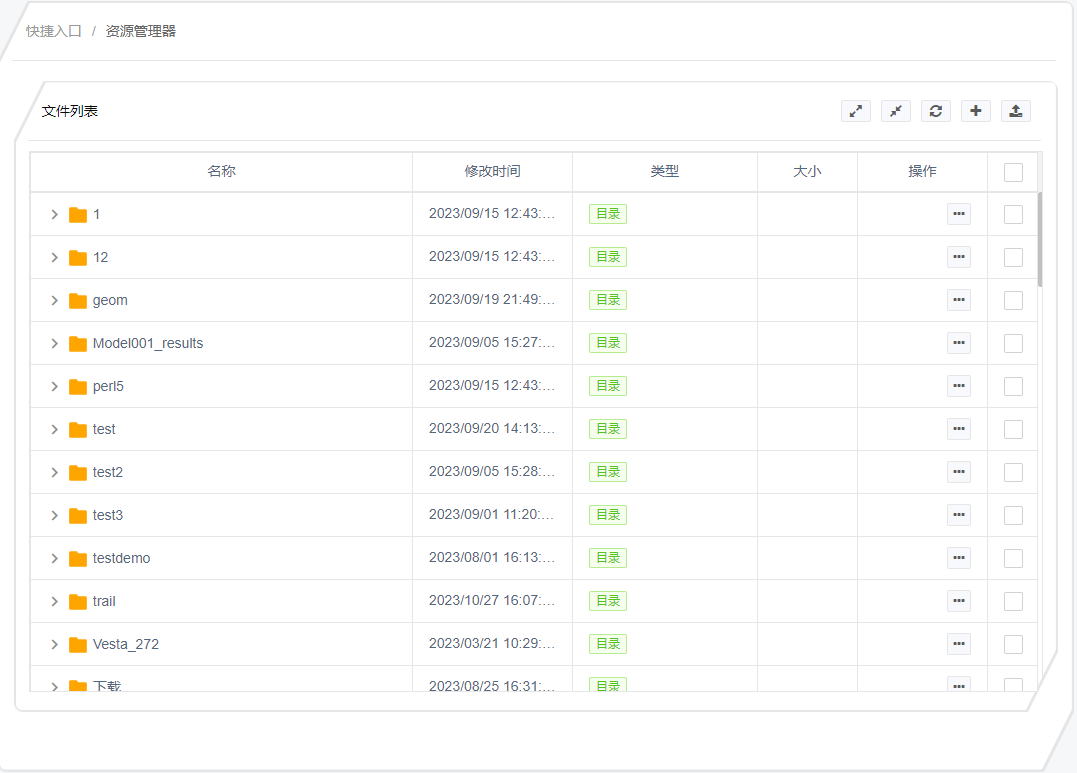Image resolution: width=1077 pixels, height=773 pixels.
Task: Click the folder icon of Model001_results
Action: [78, 344]
